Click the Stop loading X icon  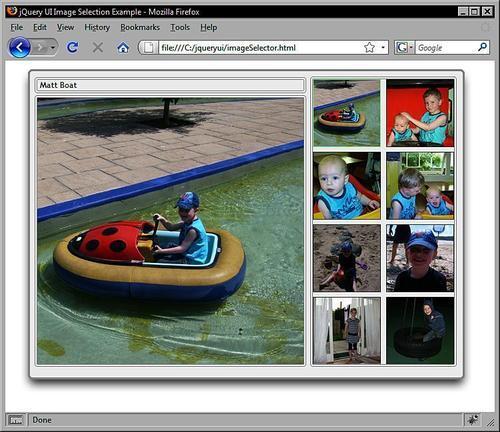(98, 47)
